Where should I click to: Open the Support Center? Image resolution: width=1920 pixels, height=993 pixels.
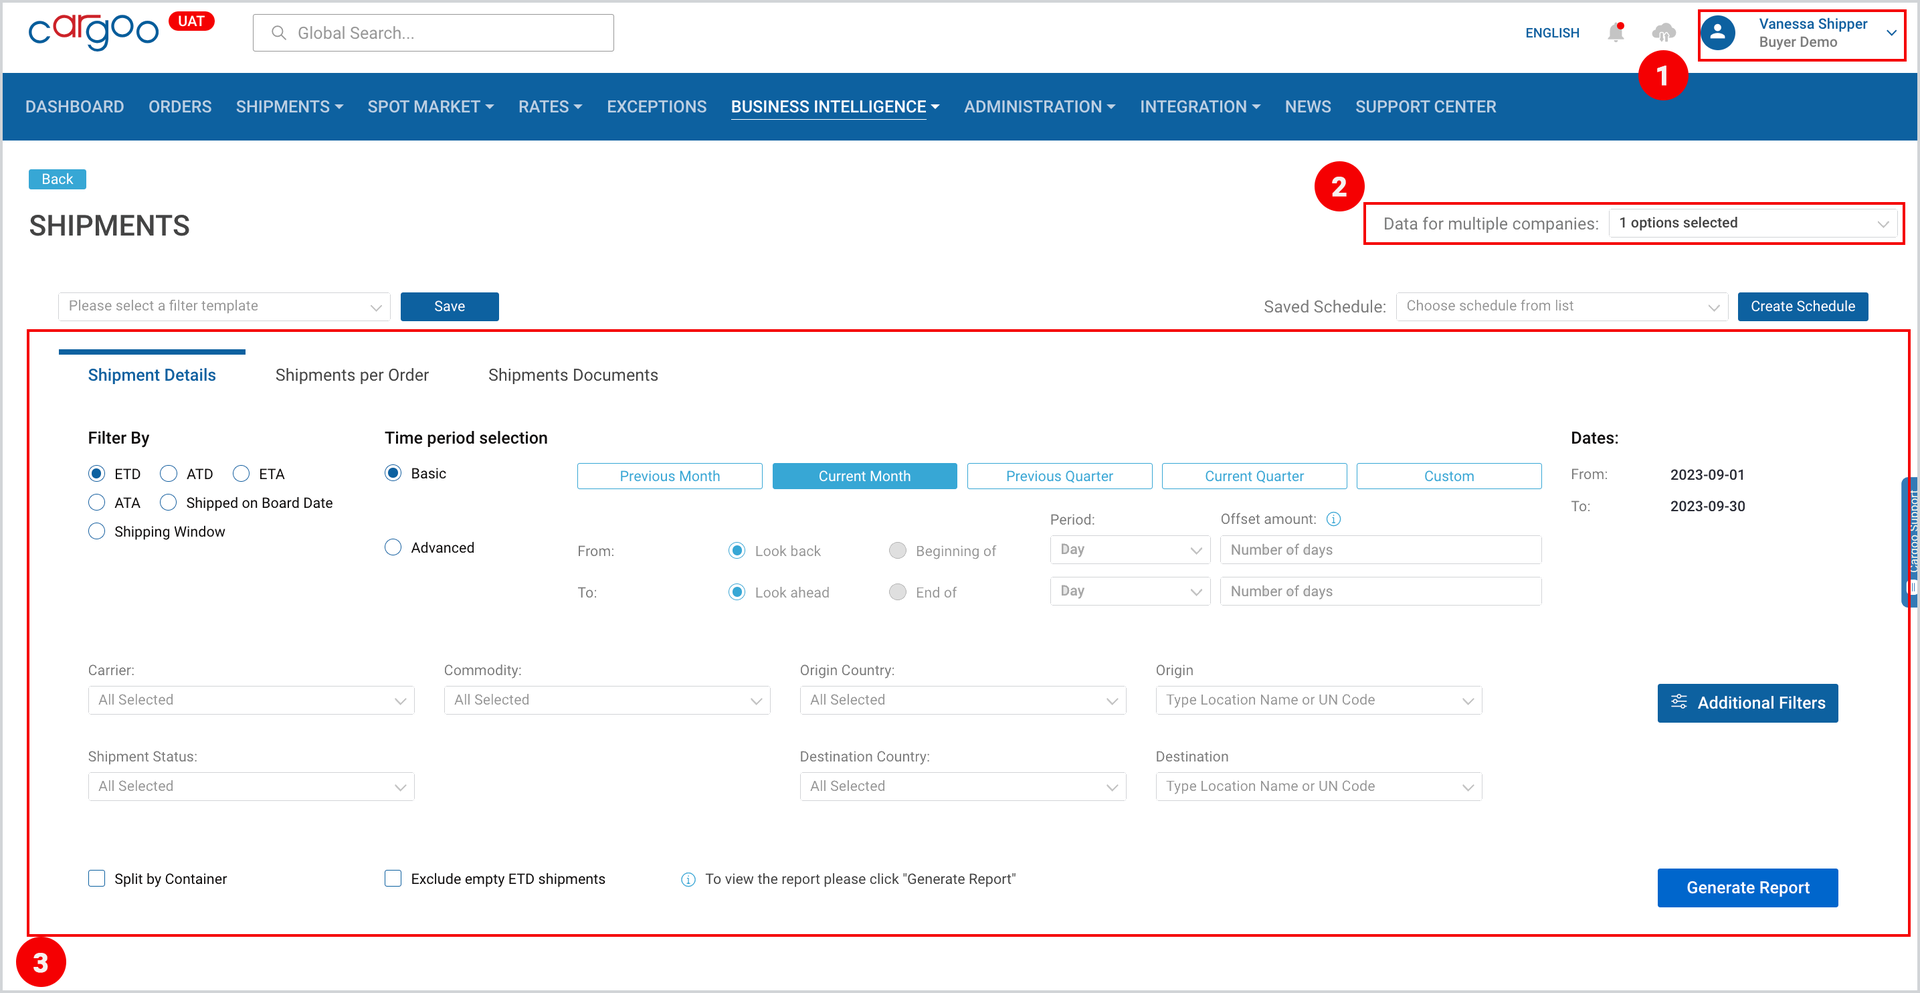pos(1426,107)
